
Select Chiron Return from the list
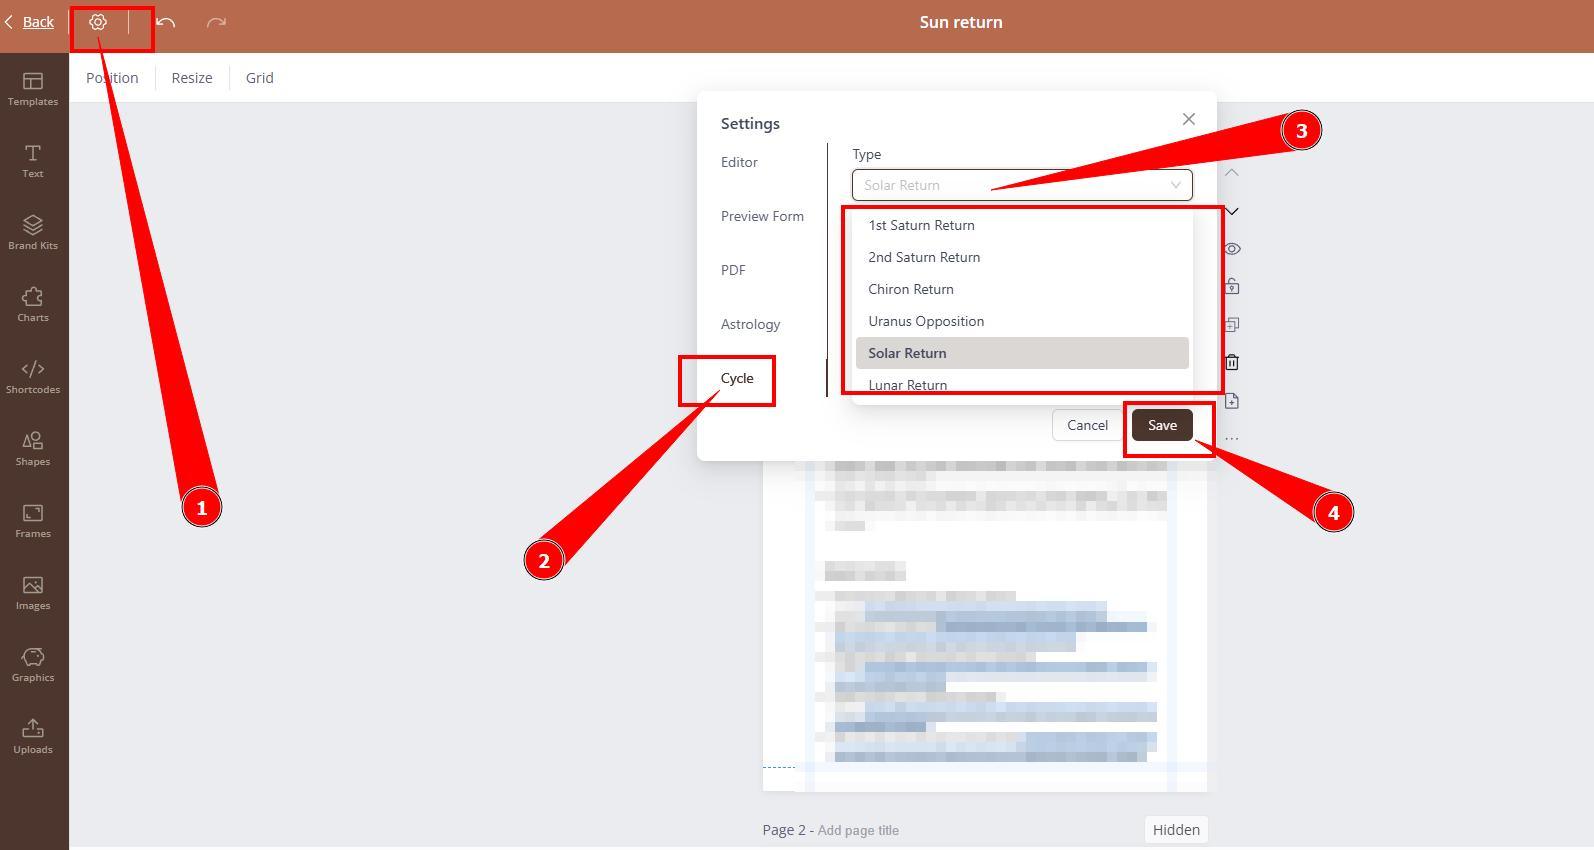[911, 289]
